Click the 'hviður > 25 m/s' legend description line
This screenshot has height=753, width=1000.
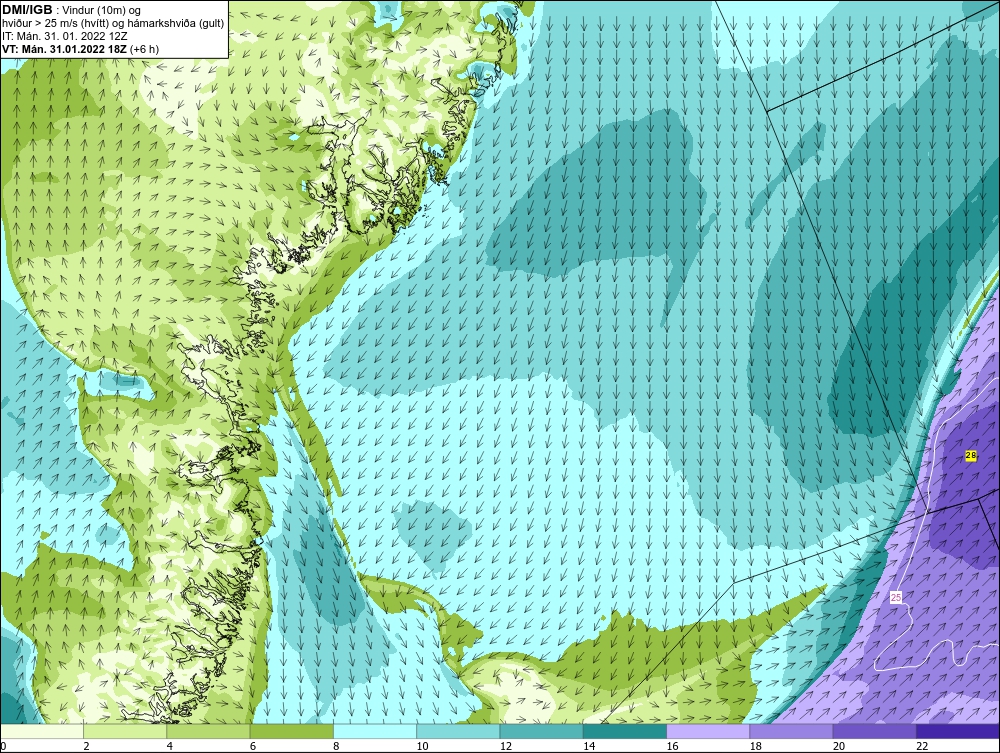[x=113, y=24]
